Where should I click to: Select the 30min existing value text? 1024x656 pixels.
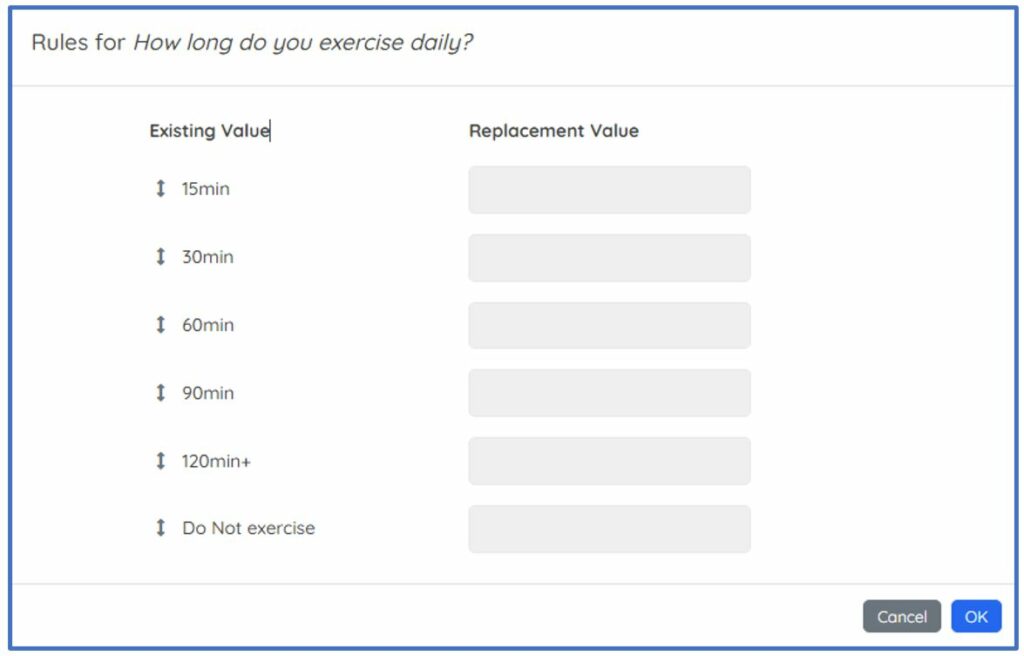tap(208, 257)
